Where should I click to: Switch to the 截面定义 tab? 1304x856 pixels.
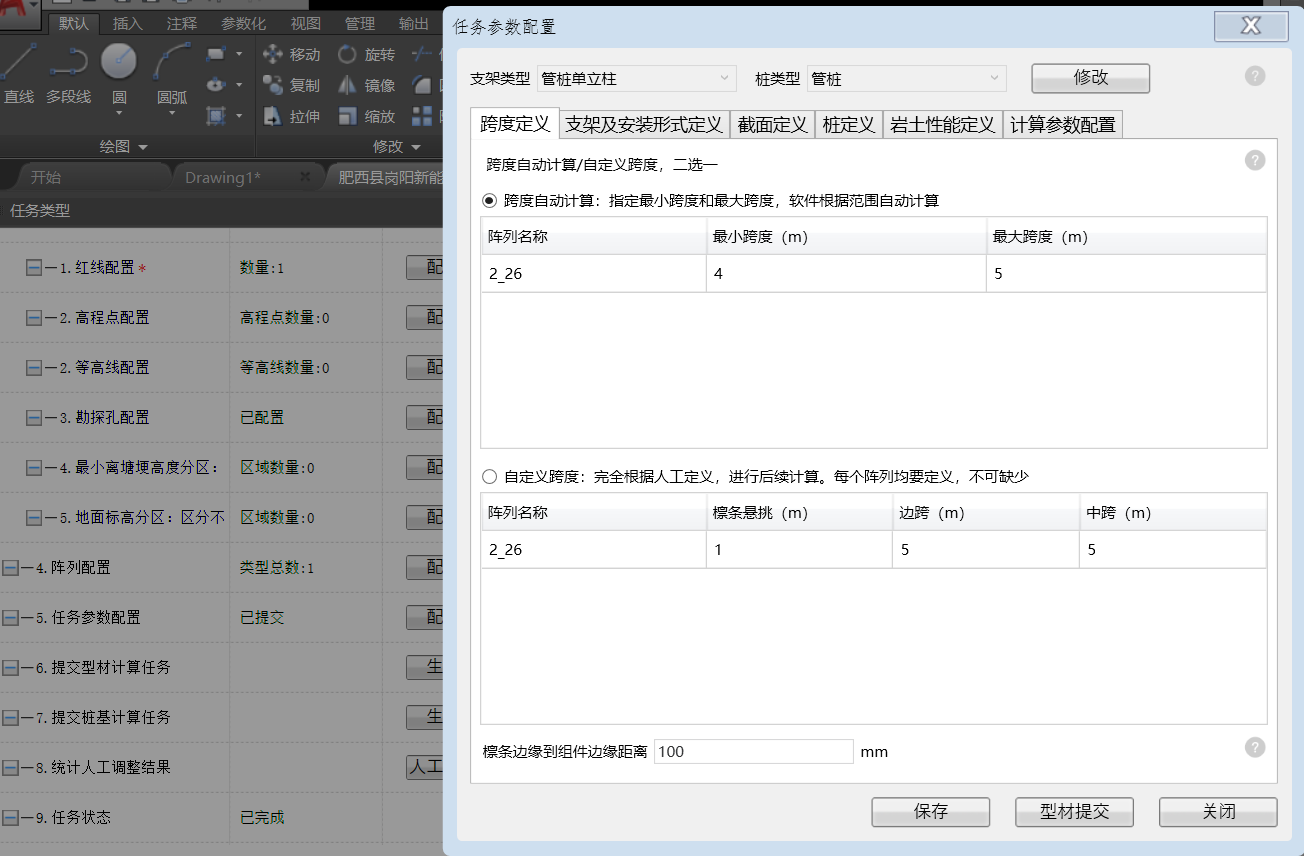(772, 125)
